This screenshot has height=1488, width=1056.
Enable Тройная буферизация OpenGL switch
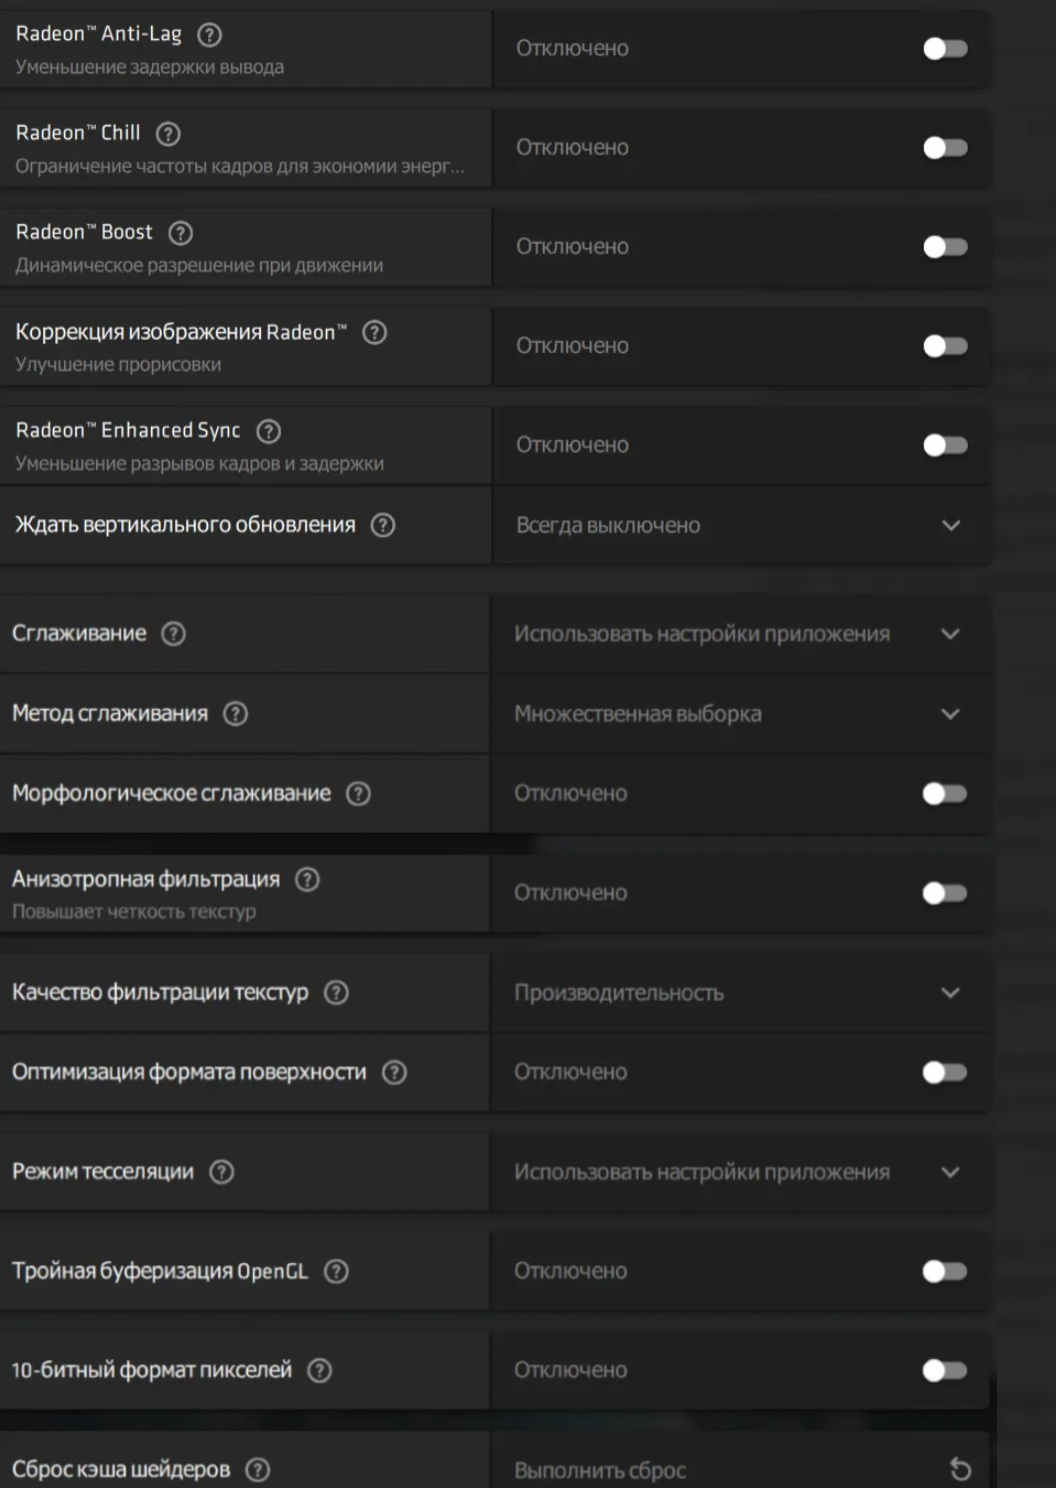point(944,1271)
